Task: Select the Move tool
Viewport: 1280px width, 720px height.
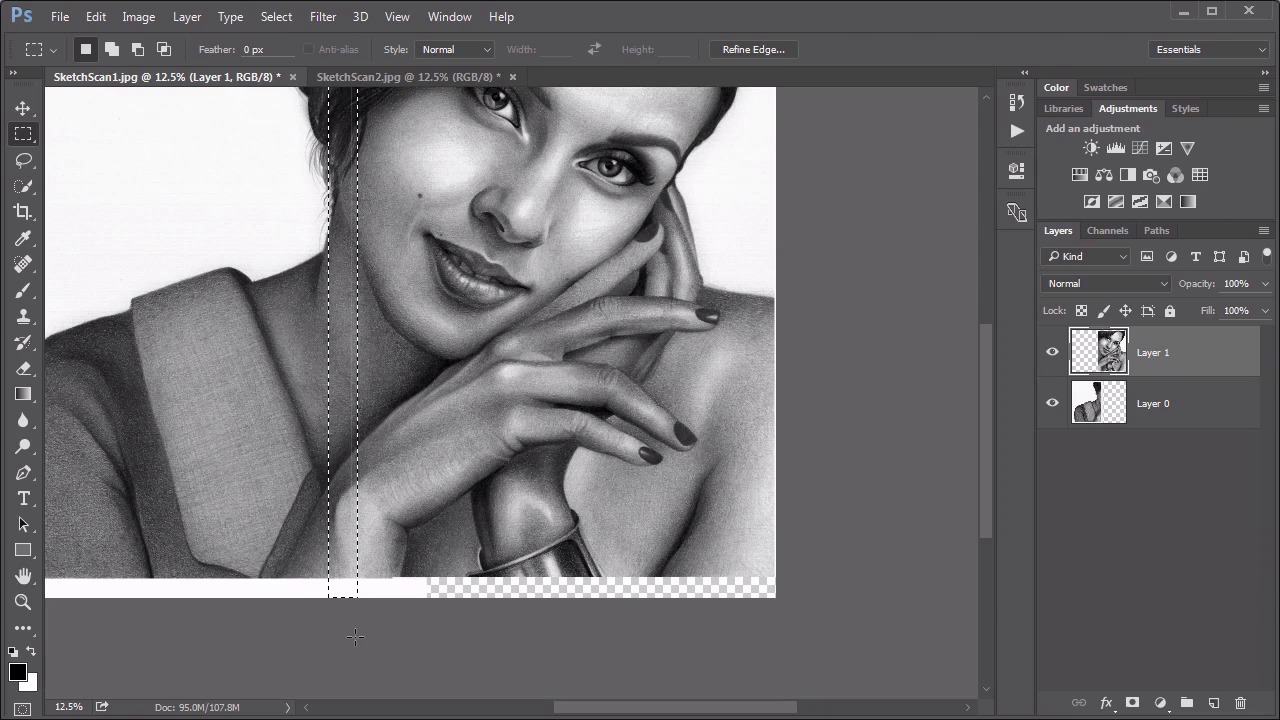Action: pos(23,108)
